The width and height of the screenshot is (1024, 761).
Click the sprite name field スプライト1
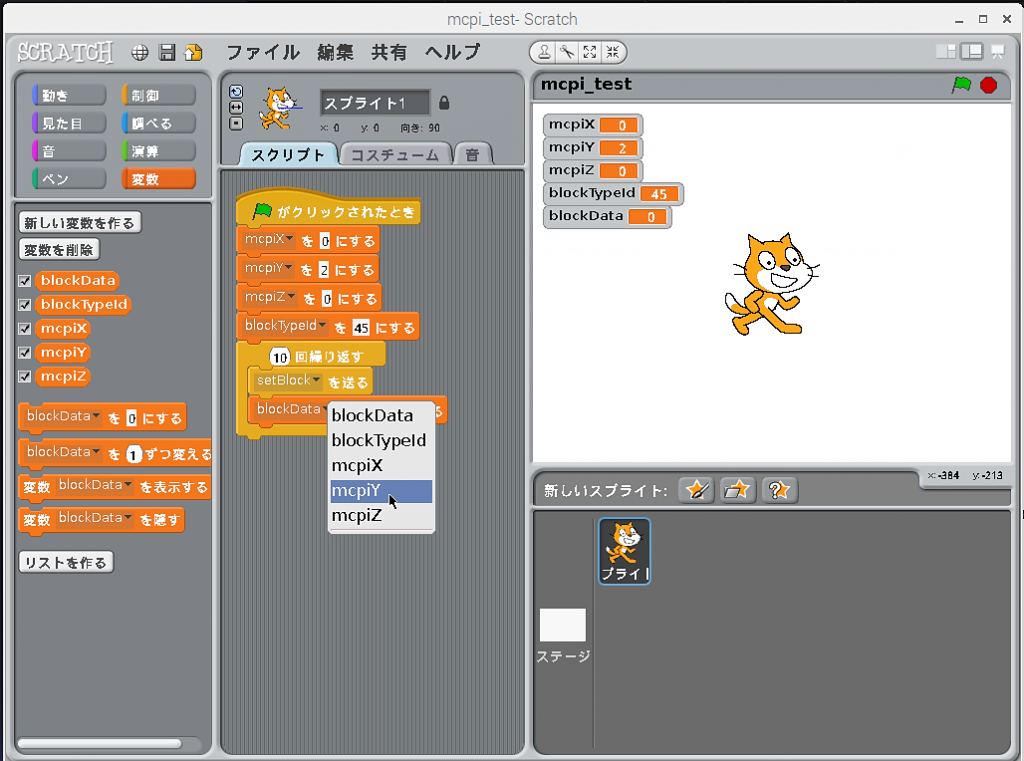pyautogui.click(x=375, y=103)
